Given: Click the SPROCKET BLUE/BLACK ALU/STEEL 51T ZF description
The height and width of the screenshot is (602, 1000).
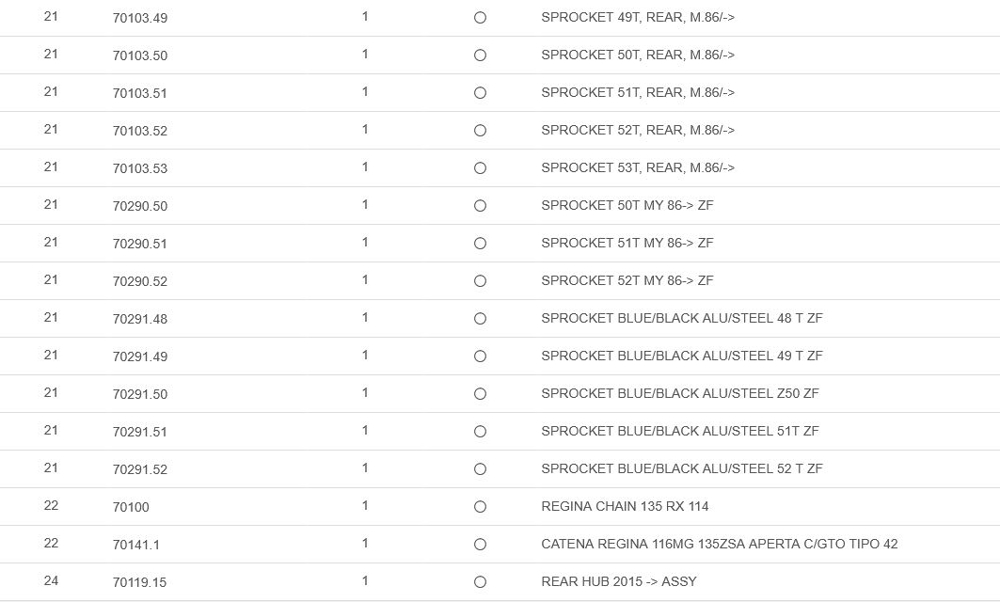Looking at the screenshot, I should click(679, 431).
